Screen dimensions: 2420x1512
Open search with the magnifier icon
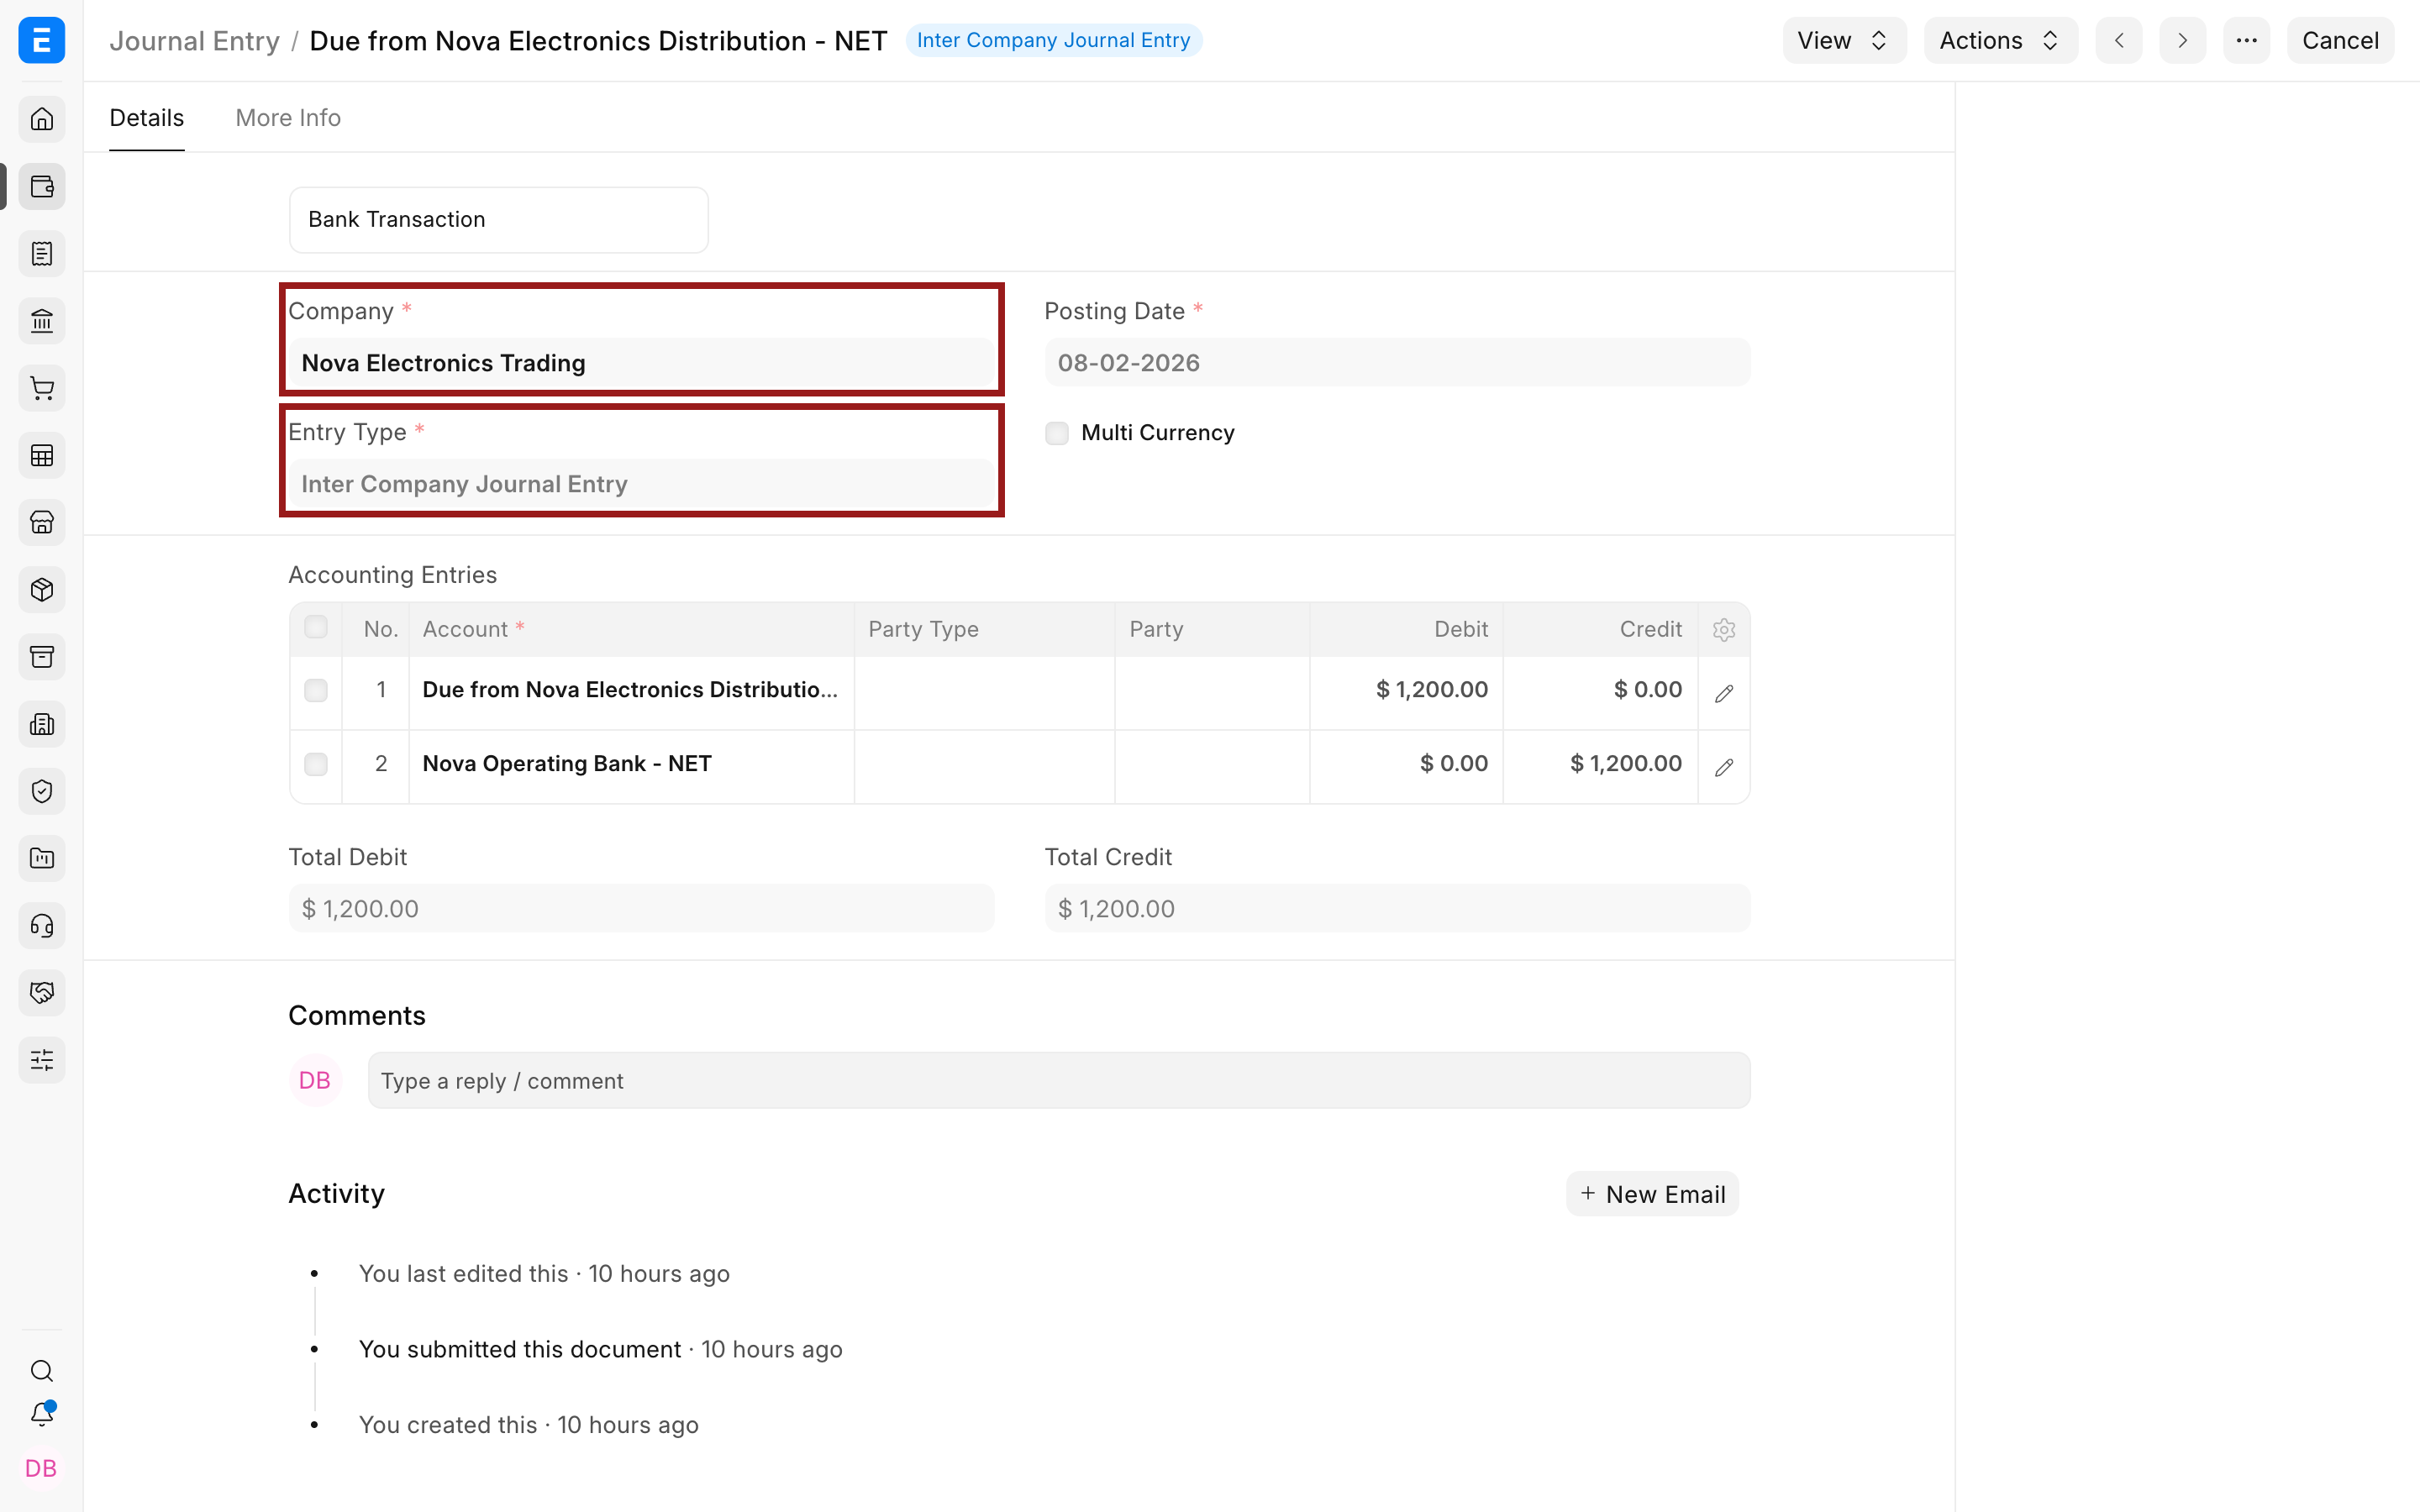(42, 1370)
